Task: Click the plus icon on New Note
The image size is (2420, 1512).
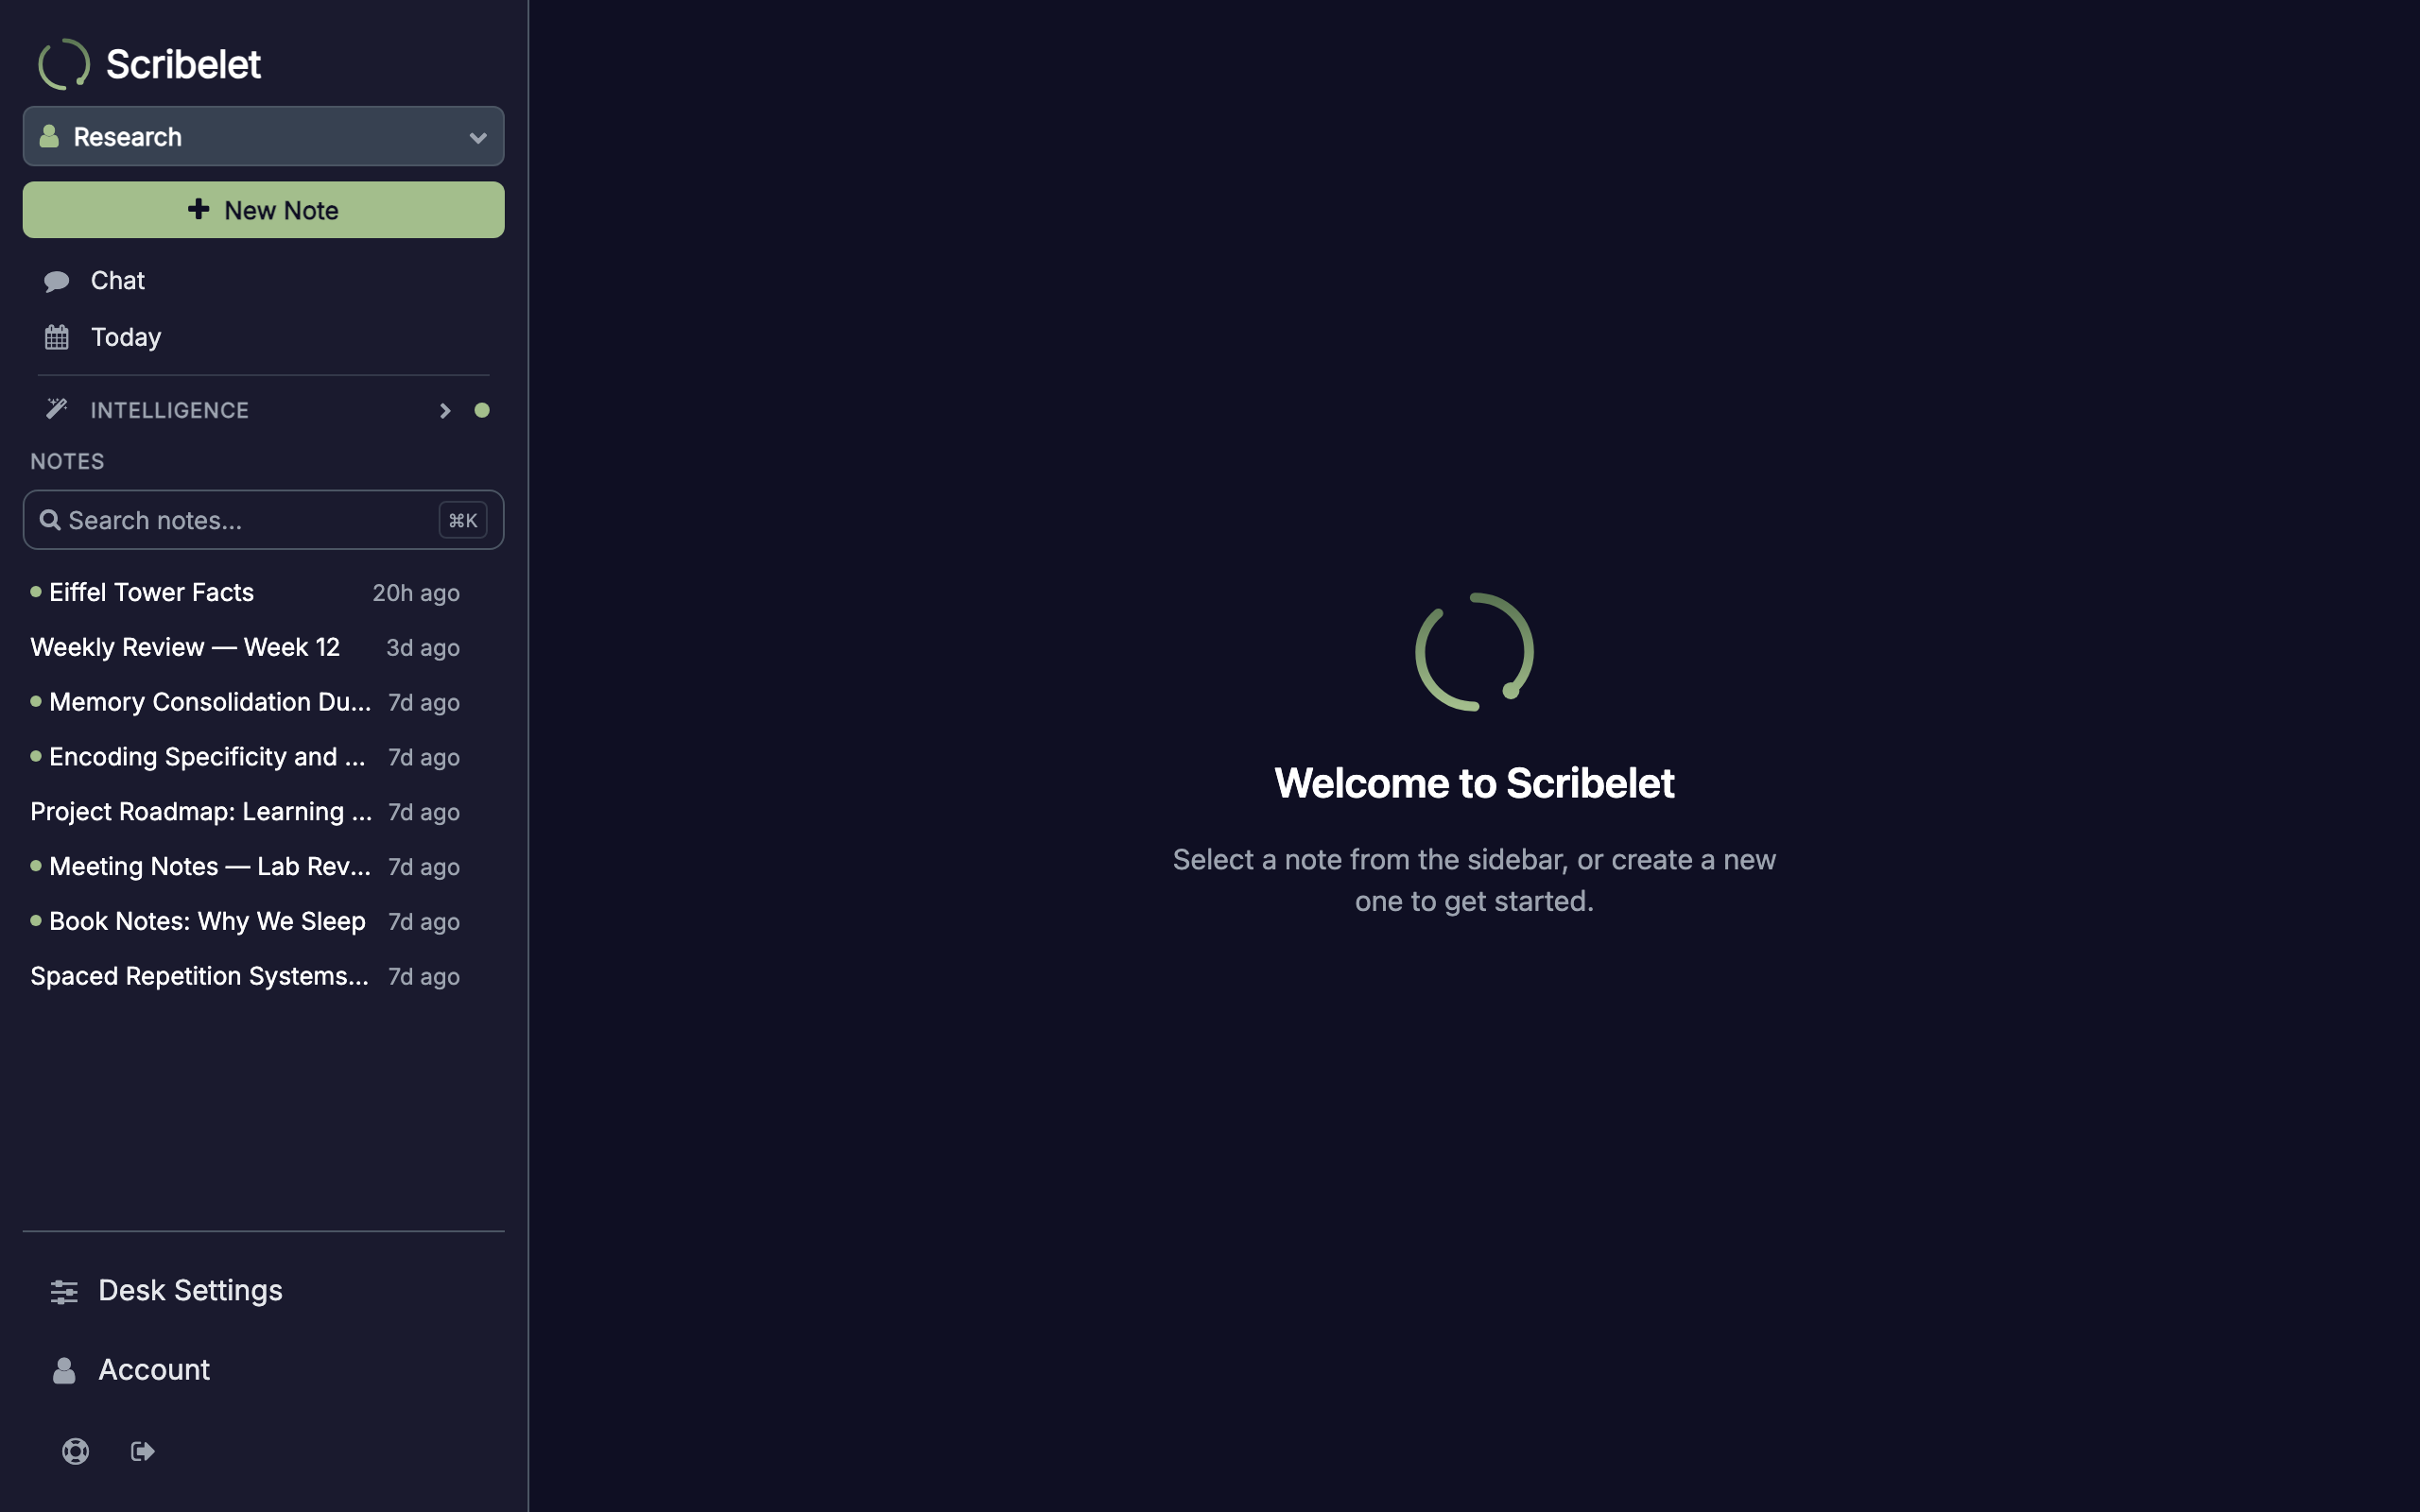Action: pos(199,209)
